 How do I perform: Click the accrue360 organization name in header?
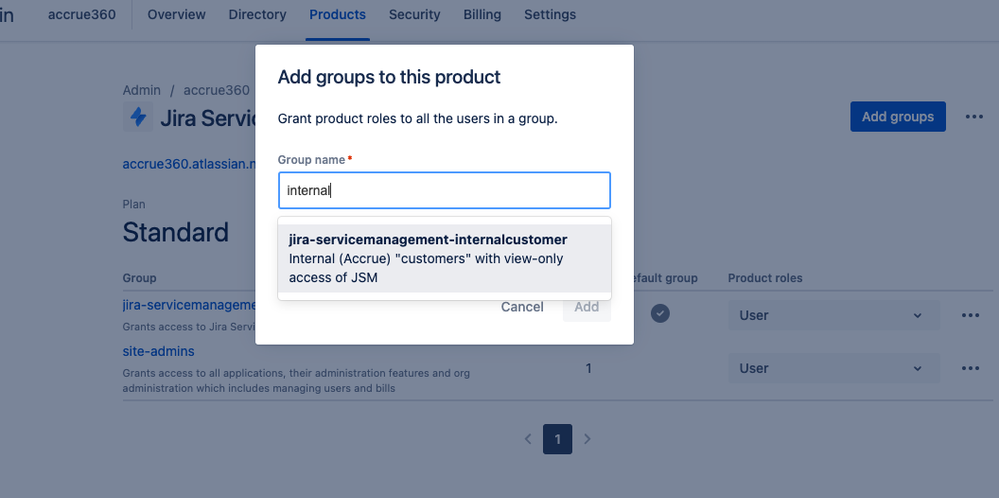82,15
